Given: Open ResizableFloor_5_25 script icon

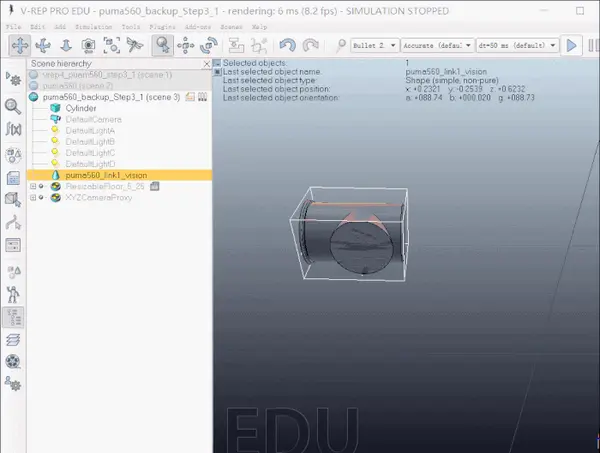Looking at the screenshot, I should [154, 186].
